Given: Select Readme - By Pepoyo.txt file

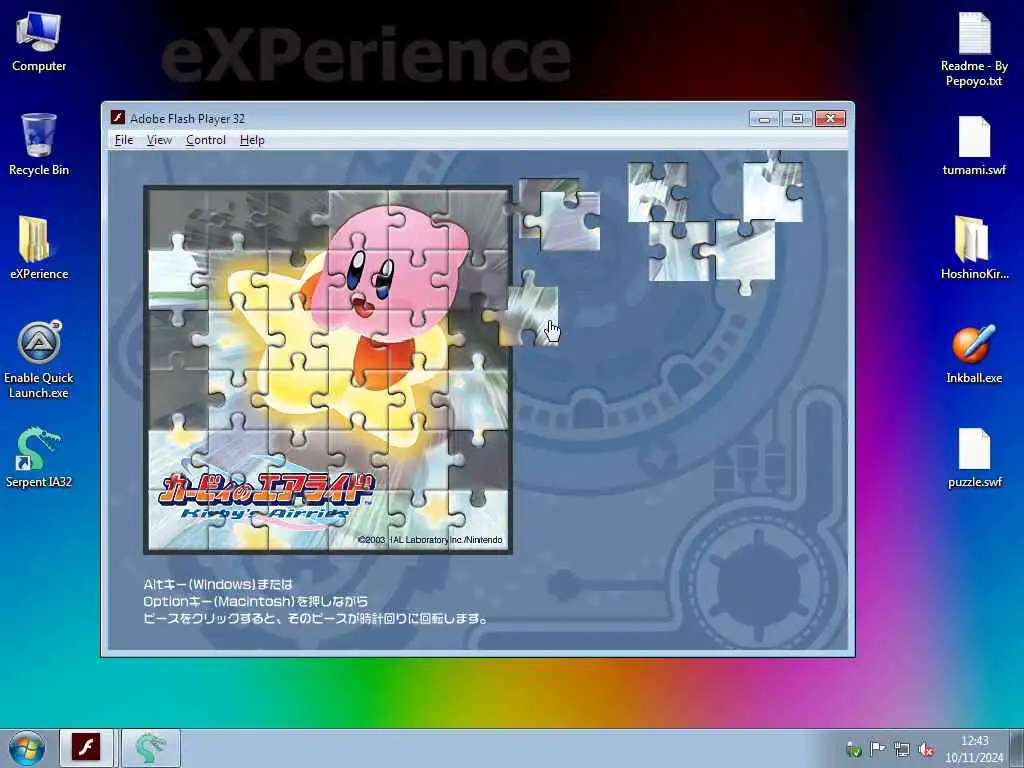Looking at the screenshot, I should click(974, 50).
